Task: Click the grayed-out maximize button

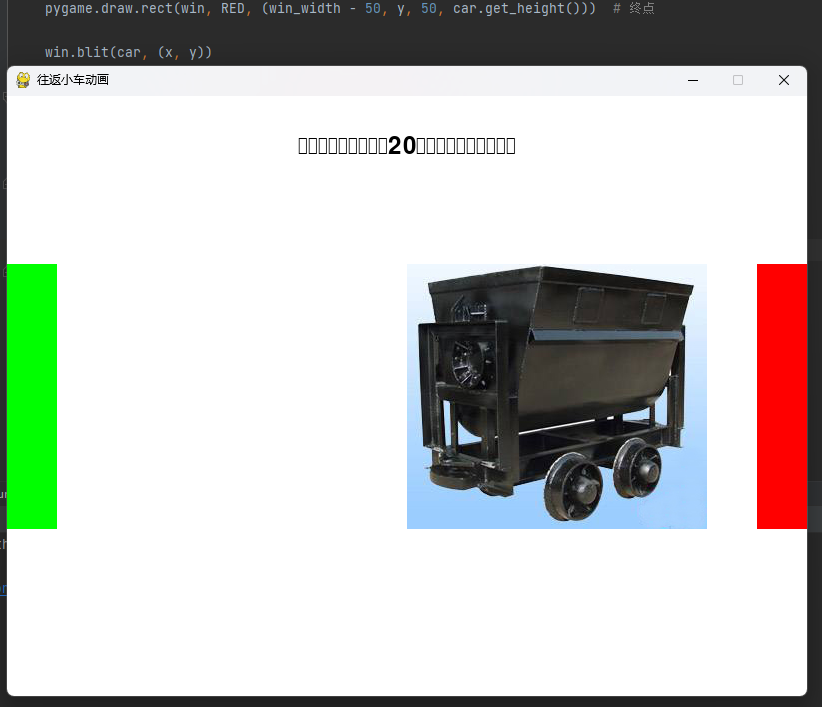Action: [738, 80]
